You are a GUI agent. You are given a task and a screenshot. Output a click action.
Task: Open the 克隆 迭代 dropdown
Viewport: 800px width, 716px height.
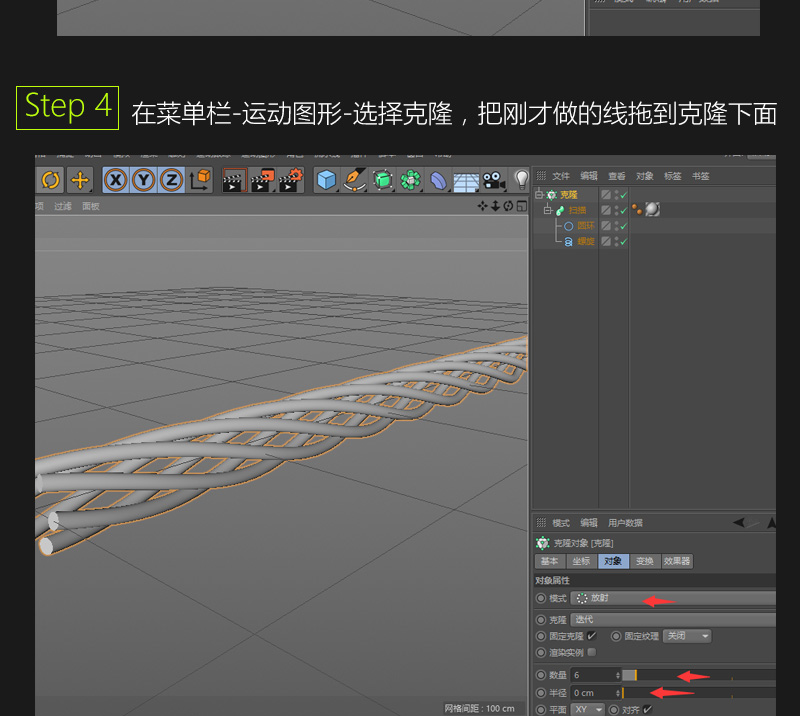click(673, 620)
